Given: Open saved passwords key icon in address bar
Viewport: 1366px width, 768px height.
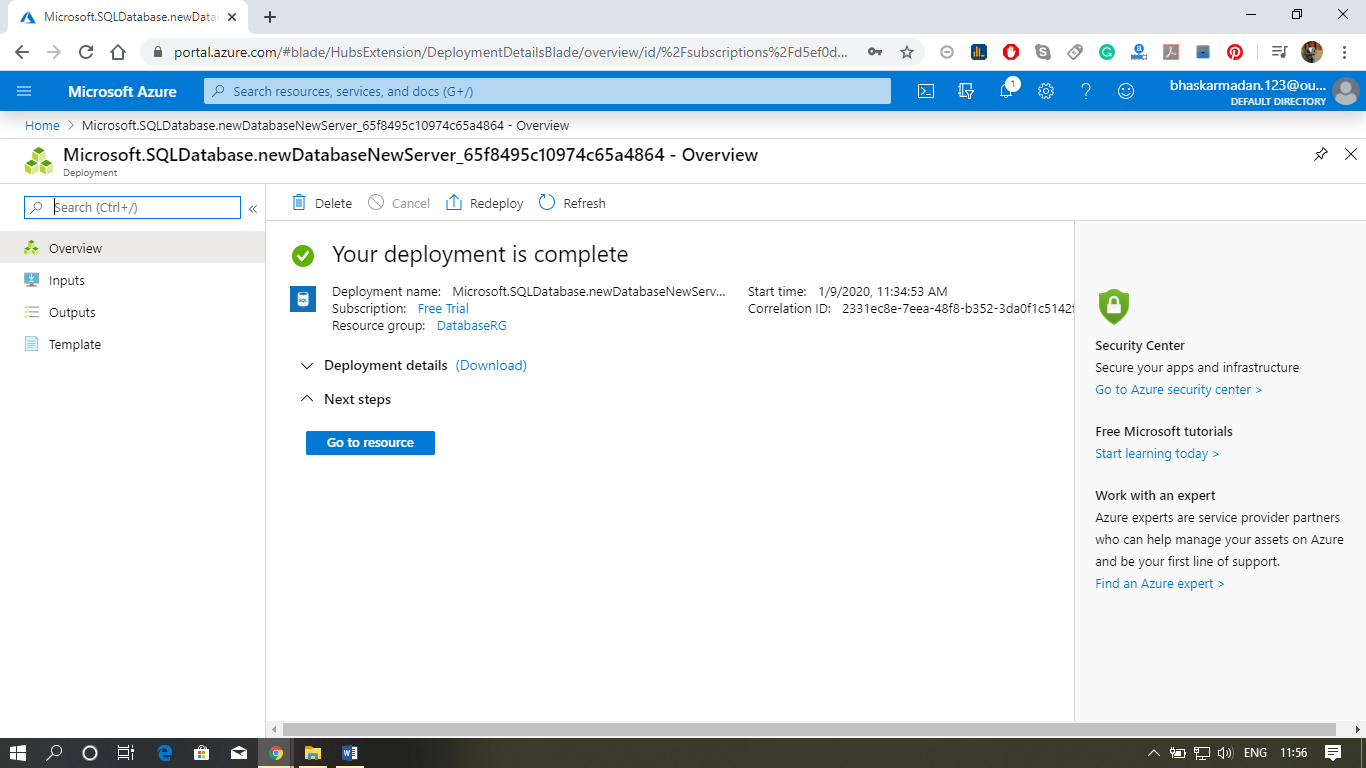Looking at the screenshot, I should coord(875,52).
